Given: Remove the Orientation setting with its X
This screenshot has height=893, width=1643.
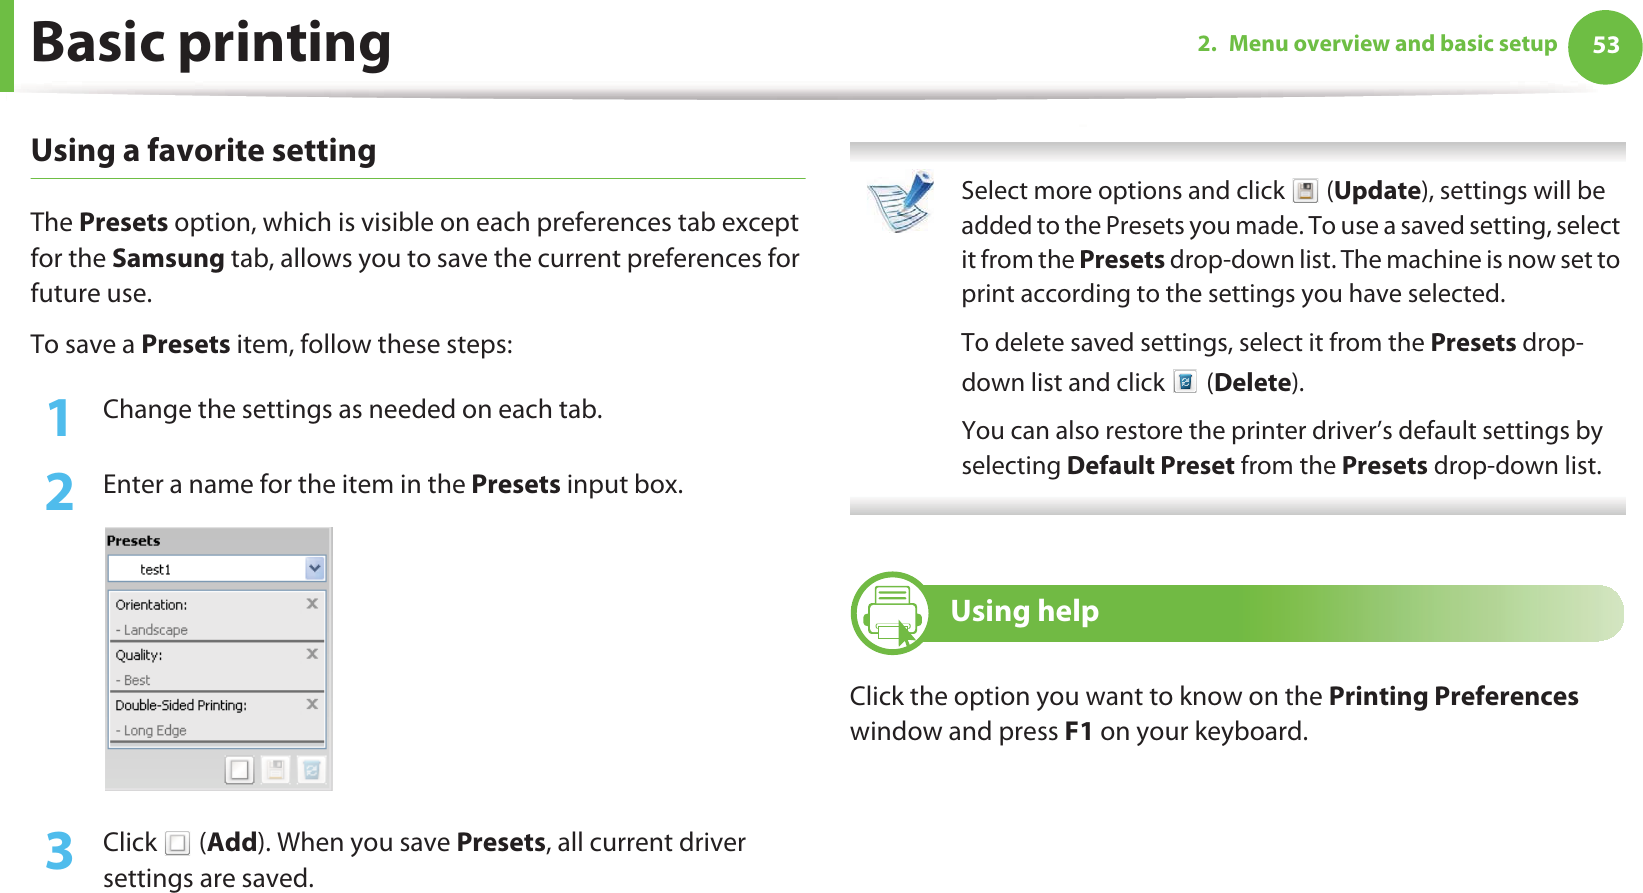Looking at the screenshot, I should pos(312,604).
